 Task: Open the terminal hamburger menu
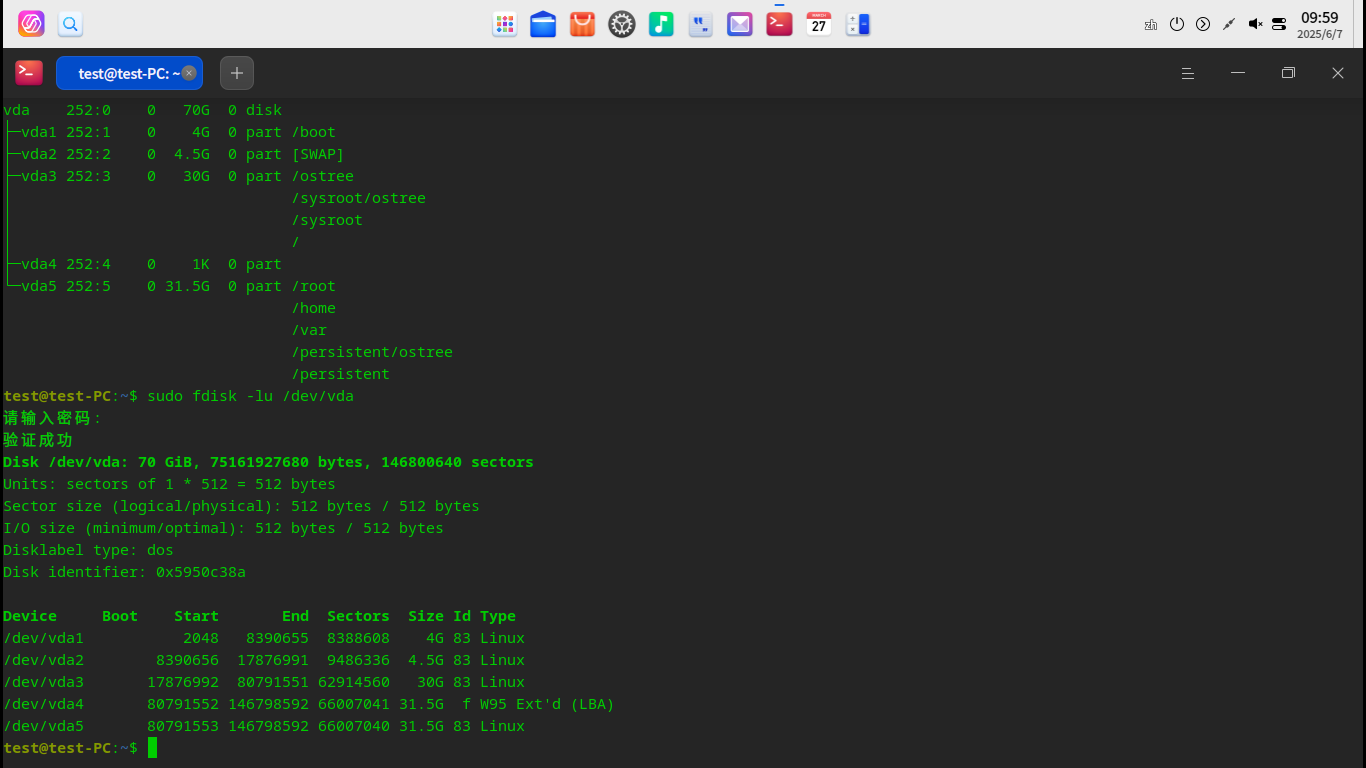(x=1188, y=73)
